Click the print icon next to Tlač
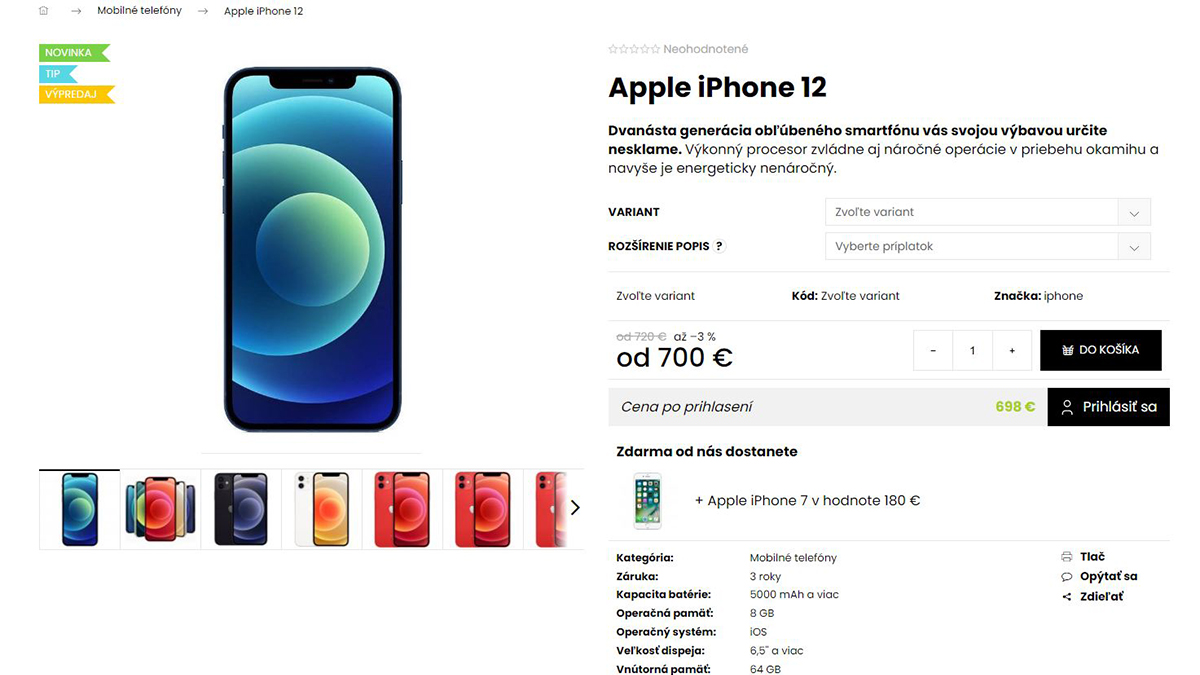Screen dimensions: 1200x675 click(1067, 557)
